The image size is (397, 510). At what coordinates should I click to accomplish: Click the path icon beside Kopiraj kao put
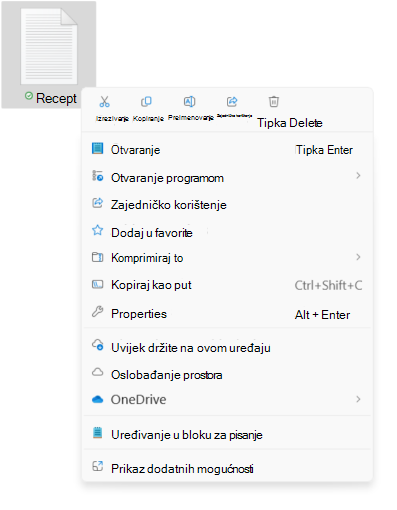[97, 284]
